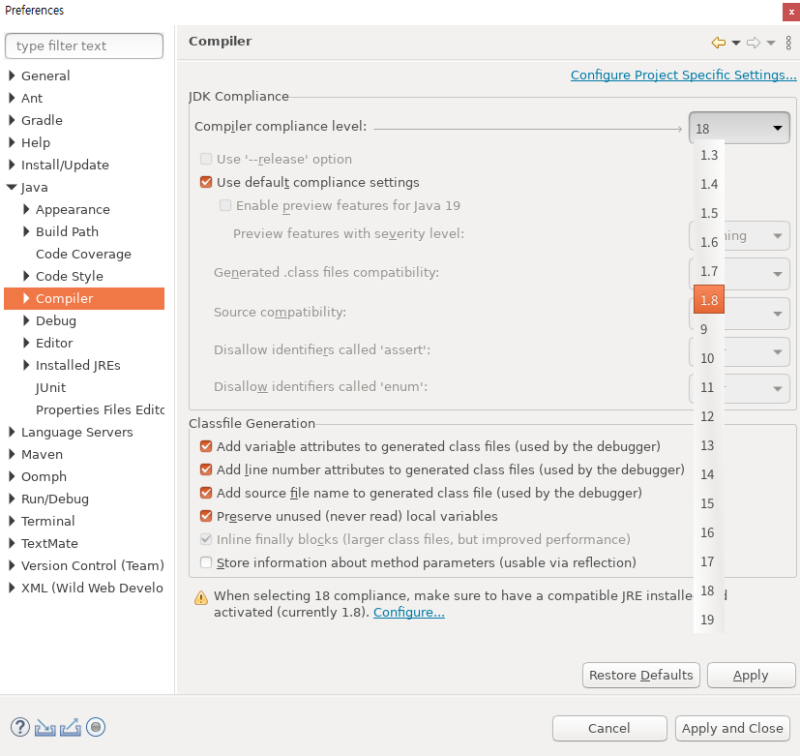This screenshot has width=800, height=756.
Task: Open the Help icon in preferences dialog
Action: pyautogui.click(x=18, y=727)
